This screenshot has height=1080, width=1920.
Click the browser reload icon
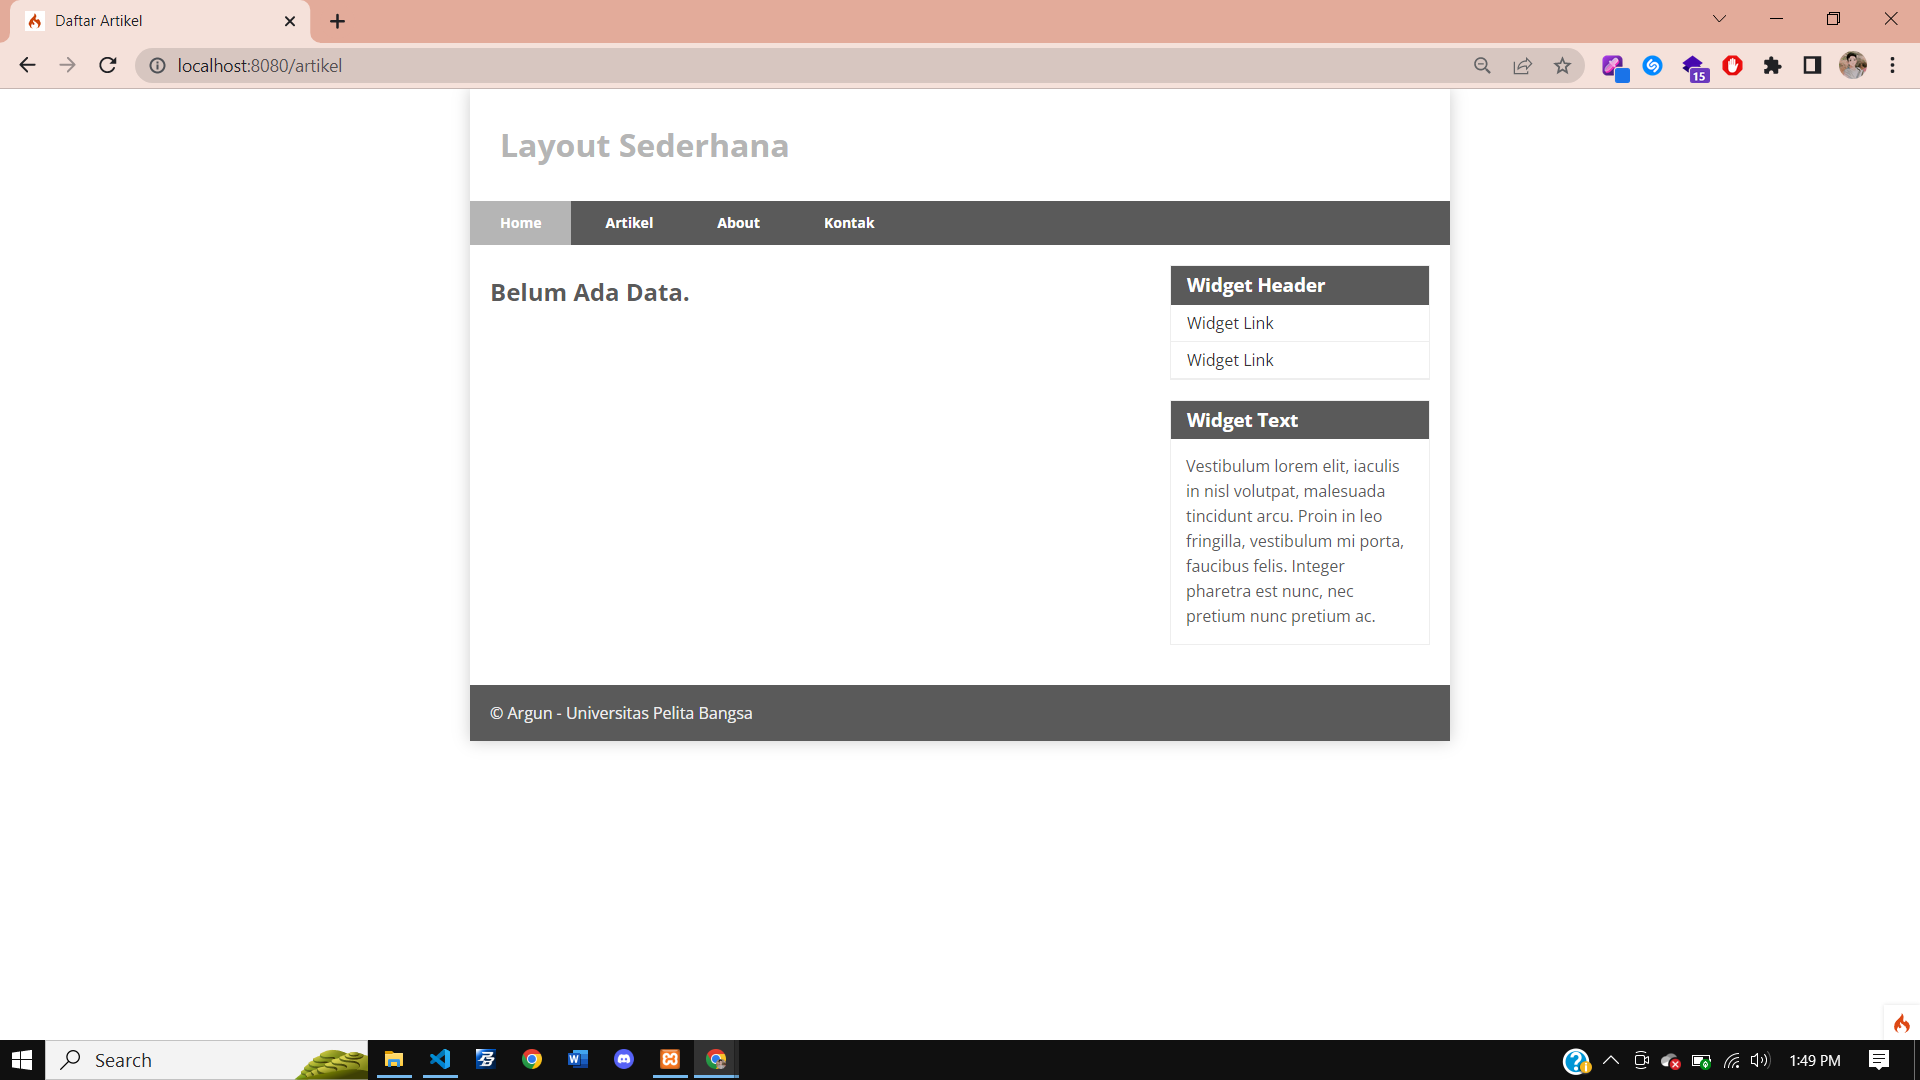point(108,65)
